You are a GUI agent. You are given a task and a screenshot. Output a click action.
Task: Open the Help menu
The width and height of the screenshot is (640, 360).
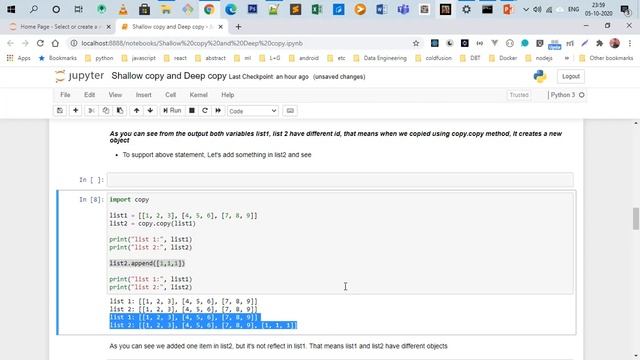click(227, 95)
